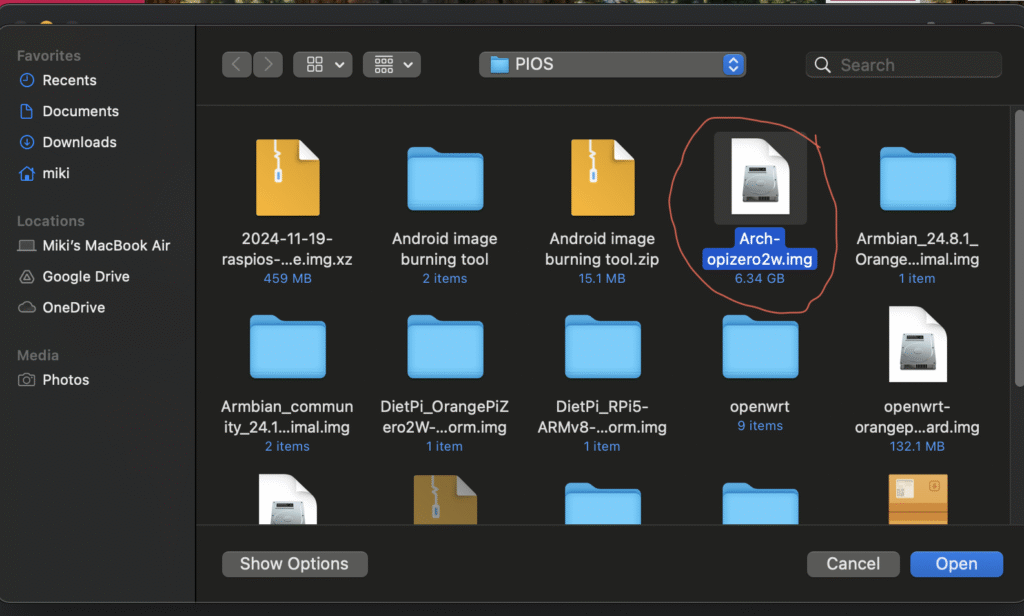
Task: Select the DietPi_RPi5-ARMv8 folder
Action: [x=602, y=347]
